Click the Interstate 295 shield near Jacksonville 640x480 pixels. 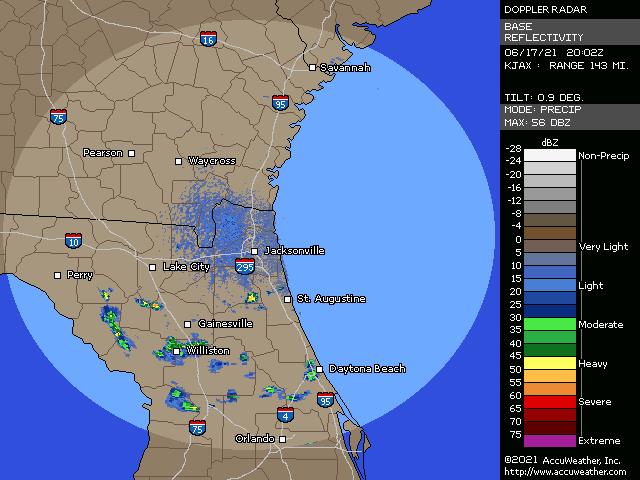pos(245,267)
